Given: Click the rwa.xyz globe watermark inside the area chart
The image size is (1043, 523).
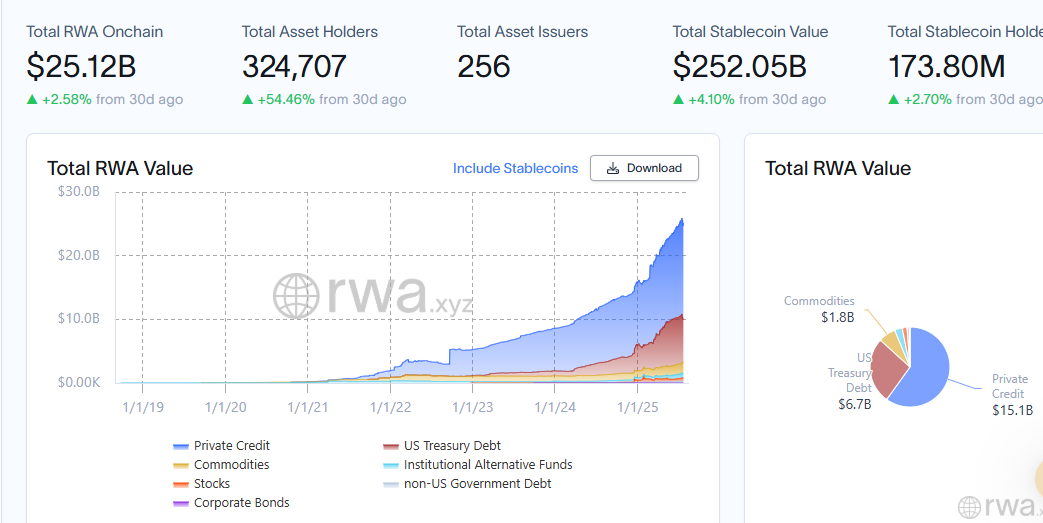Looking at the screenshot, I should 296,296.
